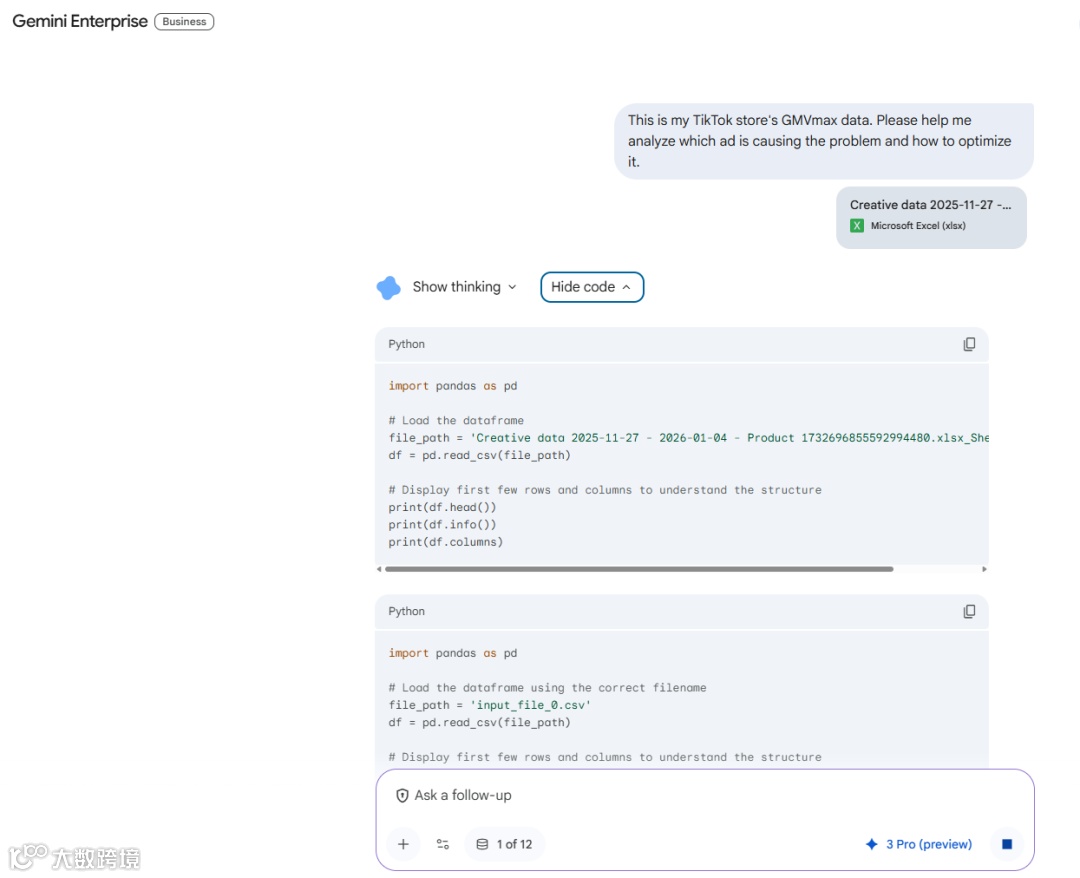The image size is (1080, 878).
Task: Click the Business badge
Action: (x=184, y=21)
